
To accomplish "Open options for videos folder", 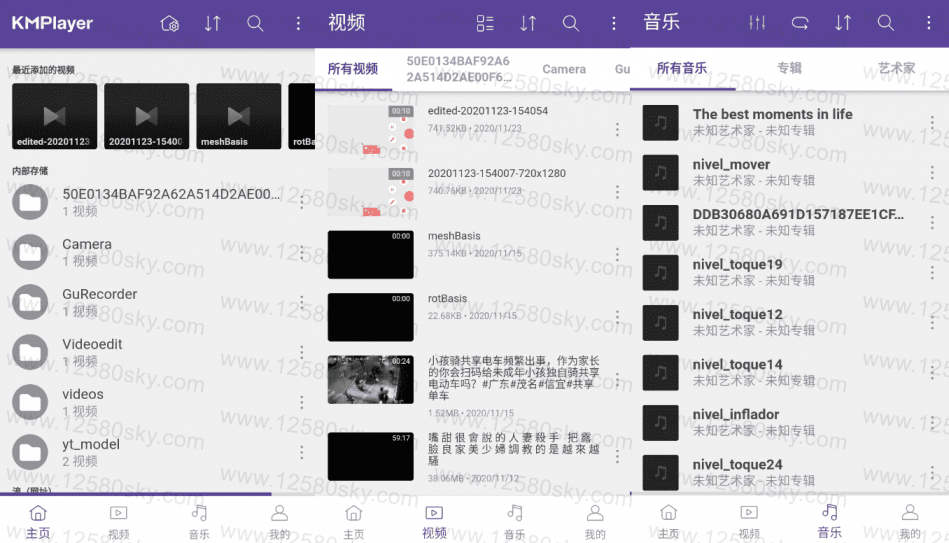I will [301, 402].
